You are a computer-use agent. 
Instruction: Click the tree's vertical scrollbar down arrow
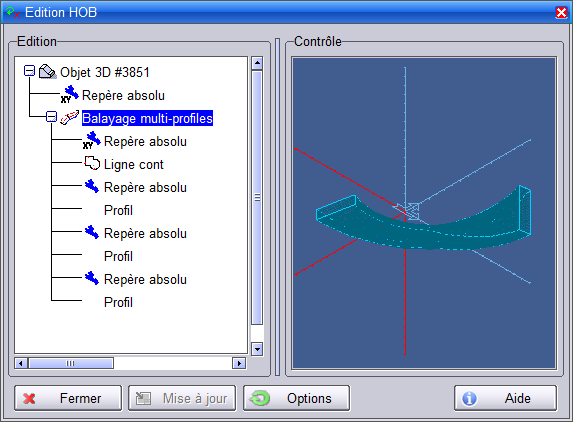click(257, 349)
